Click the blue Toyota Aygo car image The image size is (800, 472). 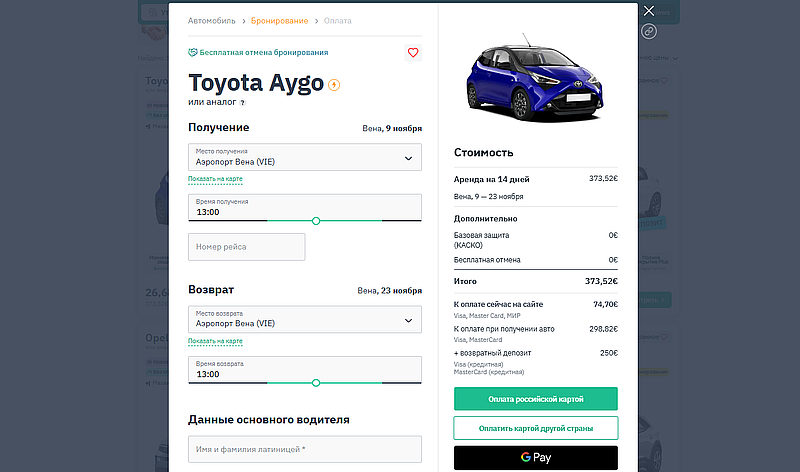click(535, 78)
